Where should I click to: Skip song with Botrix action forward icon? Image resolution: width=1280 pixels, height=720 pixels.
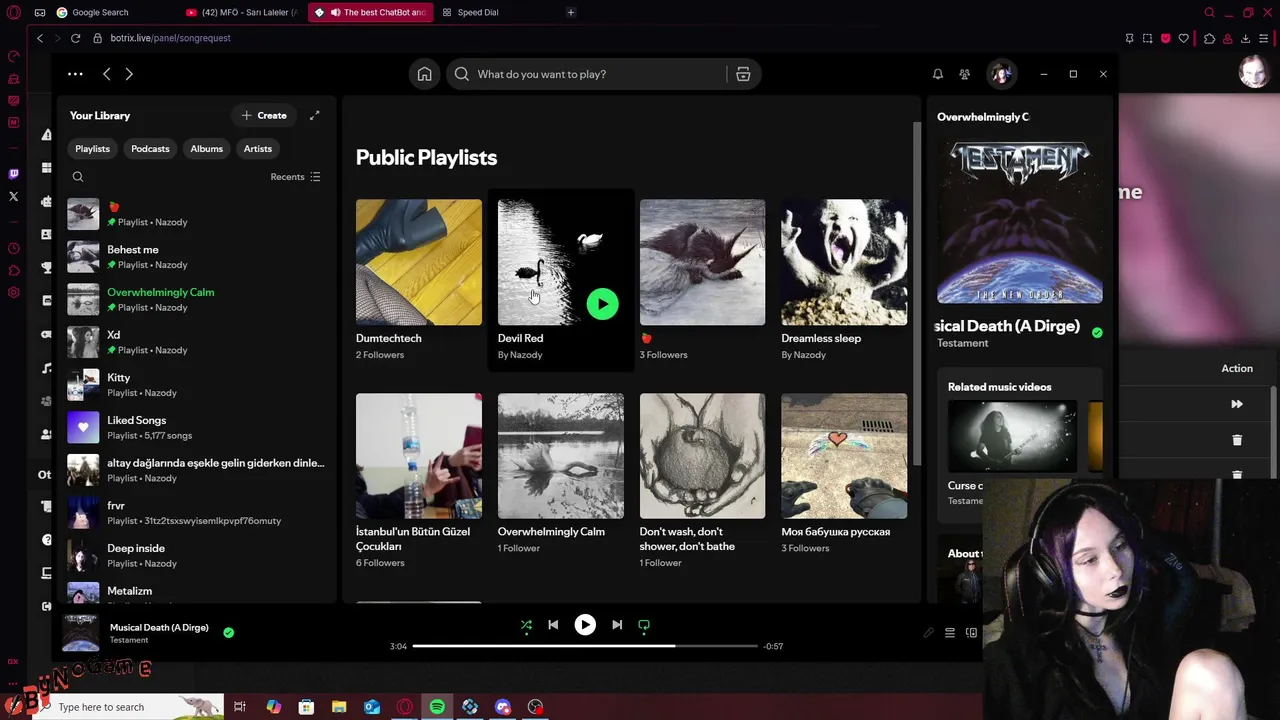pos(1237,404)
